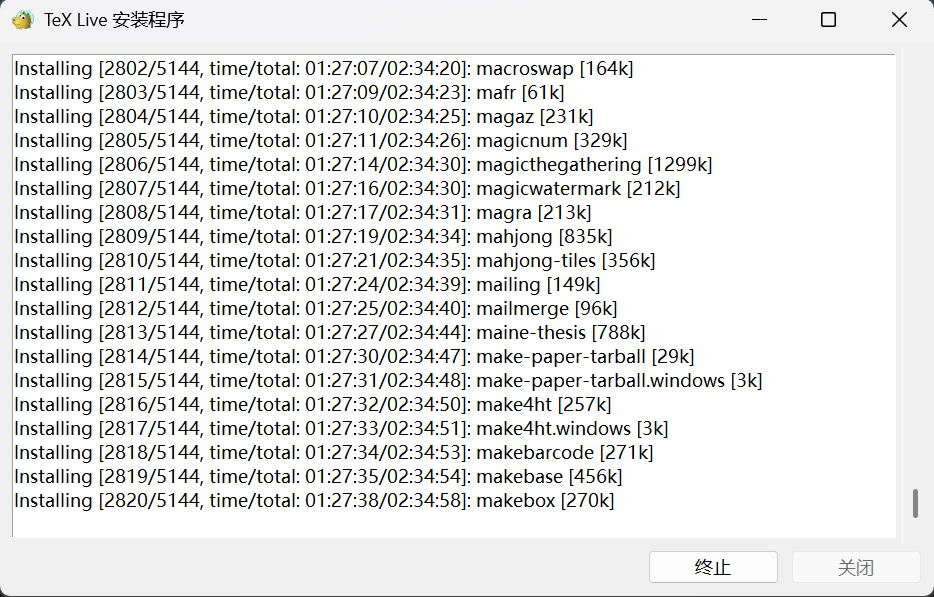Click the log line for mafr [61k]
This screenshot has height=597, width=934.
pos(289,92)
